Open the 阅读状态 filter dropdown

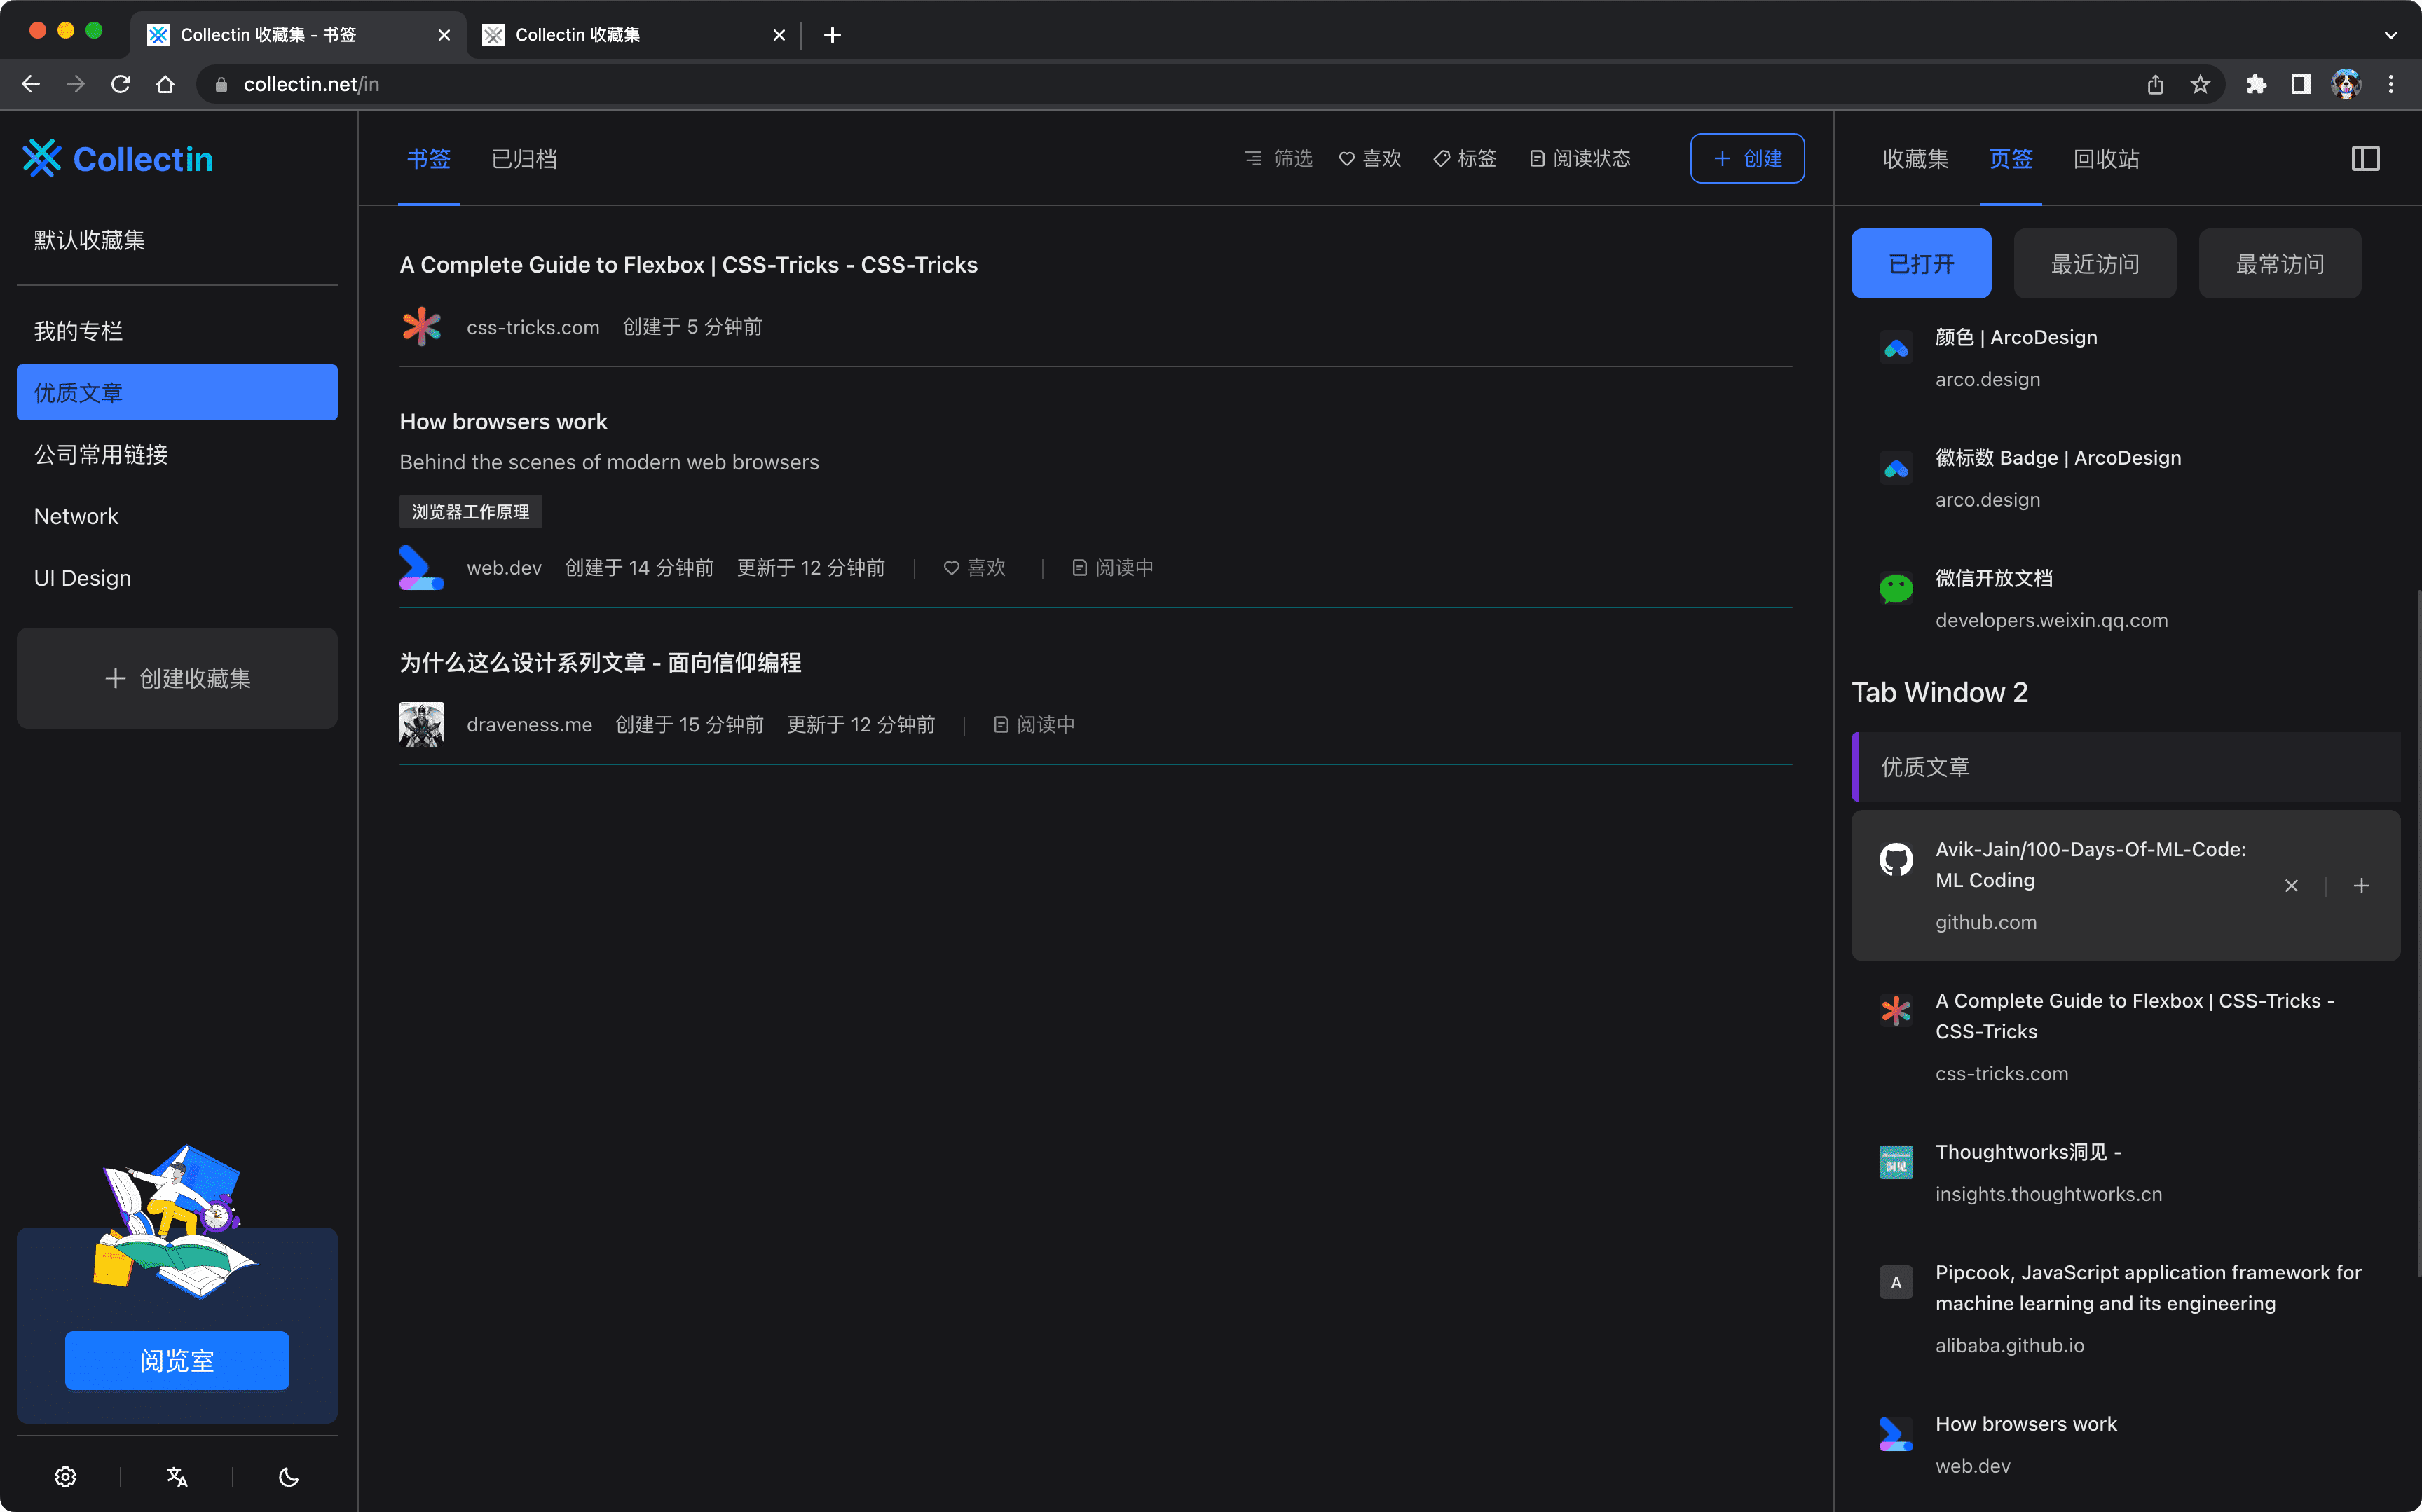(1580, 158)
